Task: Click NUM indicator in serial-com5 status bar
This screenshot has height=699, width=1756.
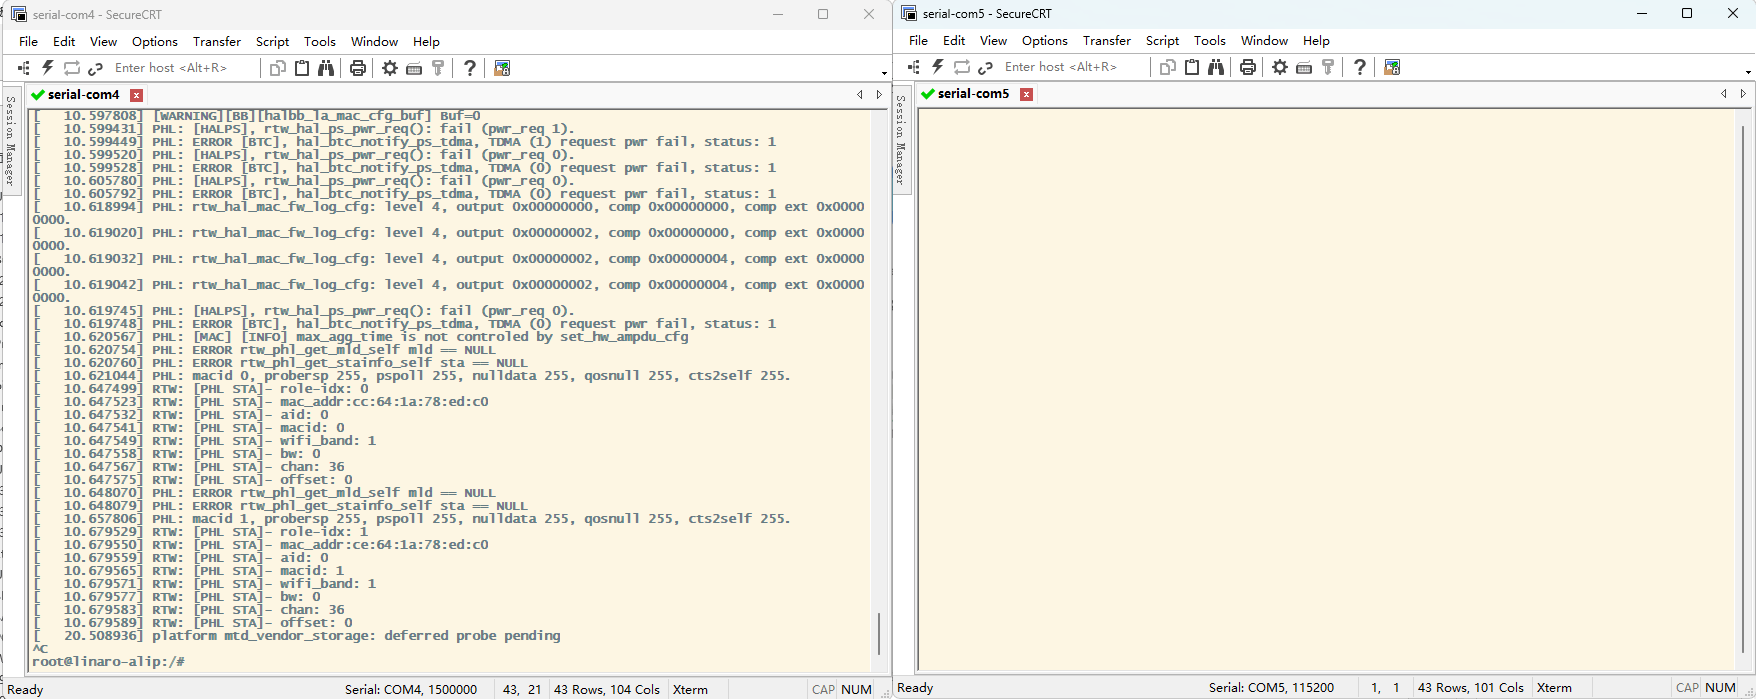Action: 1720,687
